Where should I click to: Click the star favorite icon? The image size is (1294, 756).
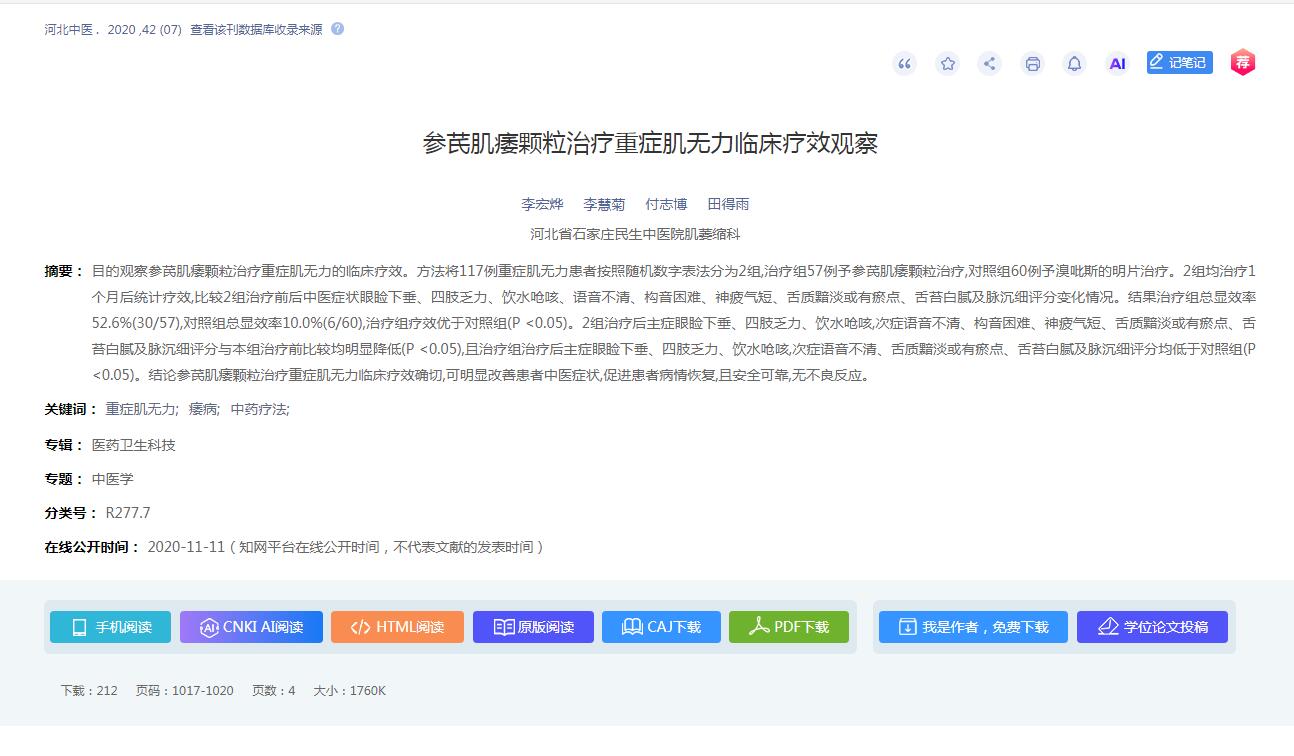947,64
